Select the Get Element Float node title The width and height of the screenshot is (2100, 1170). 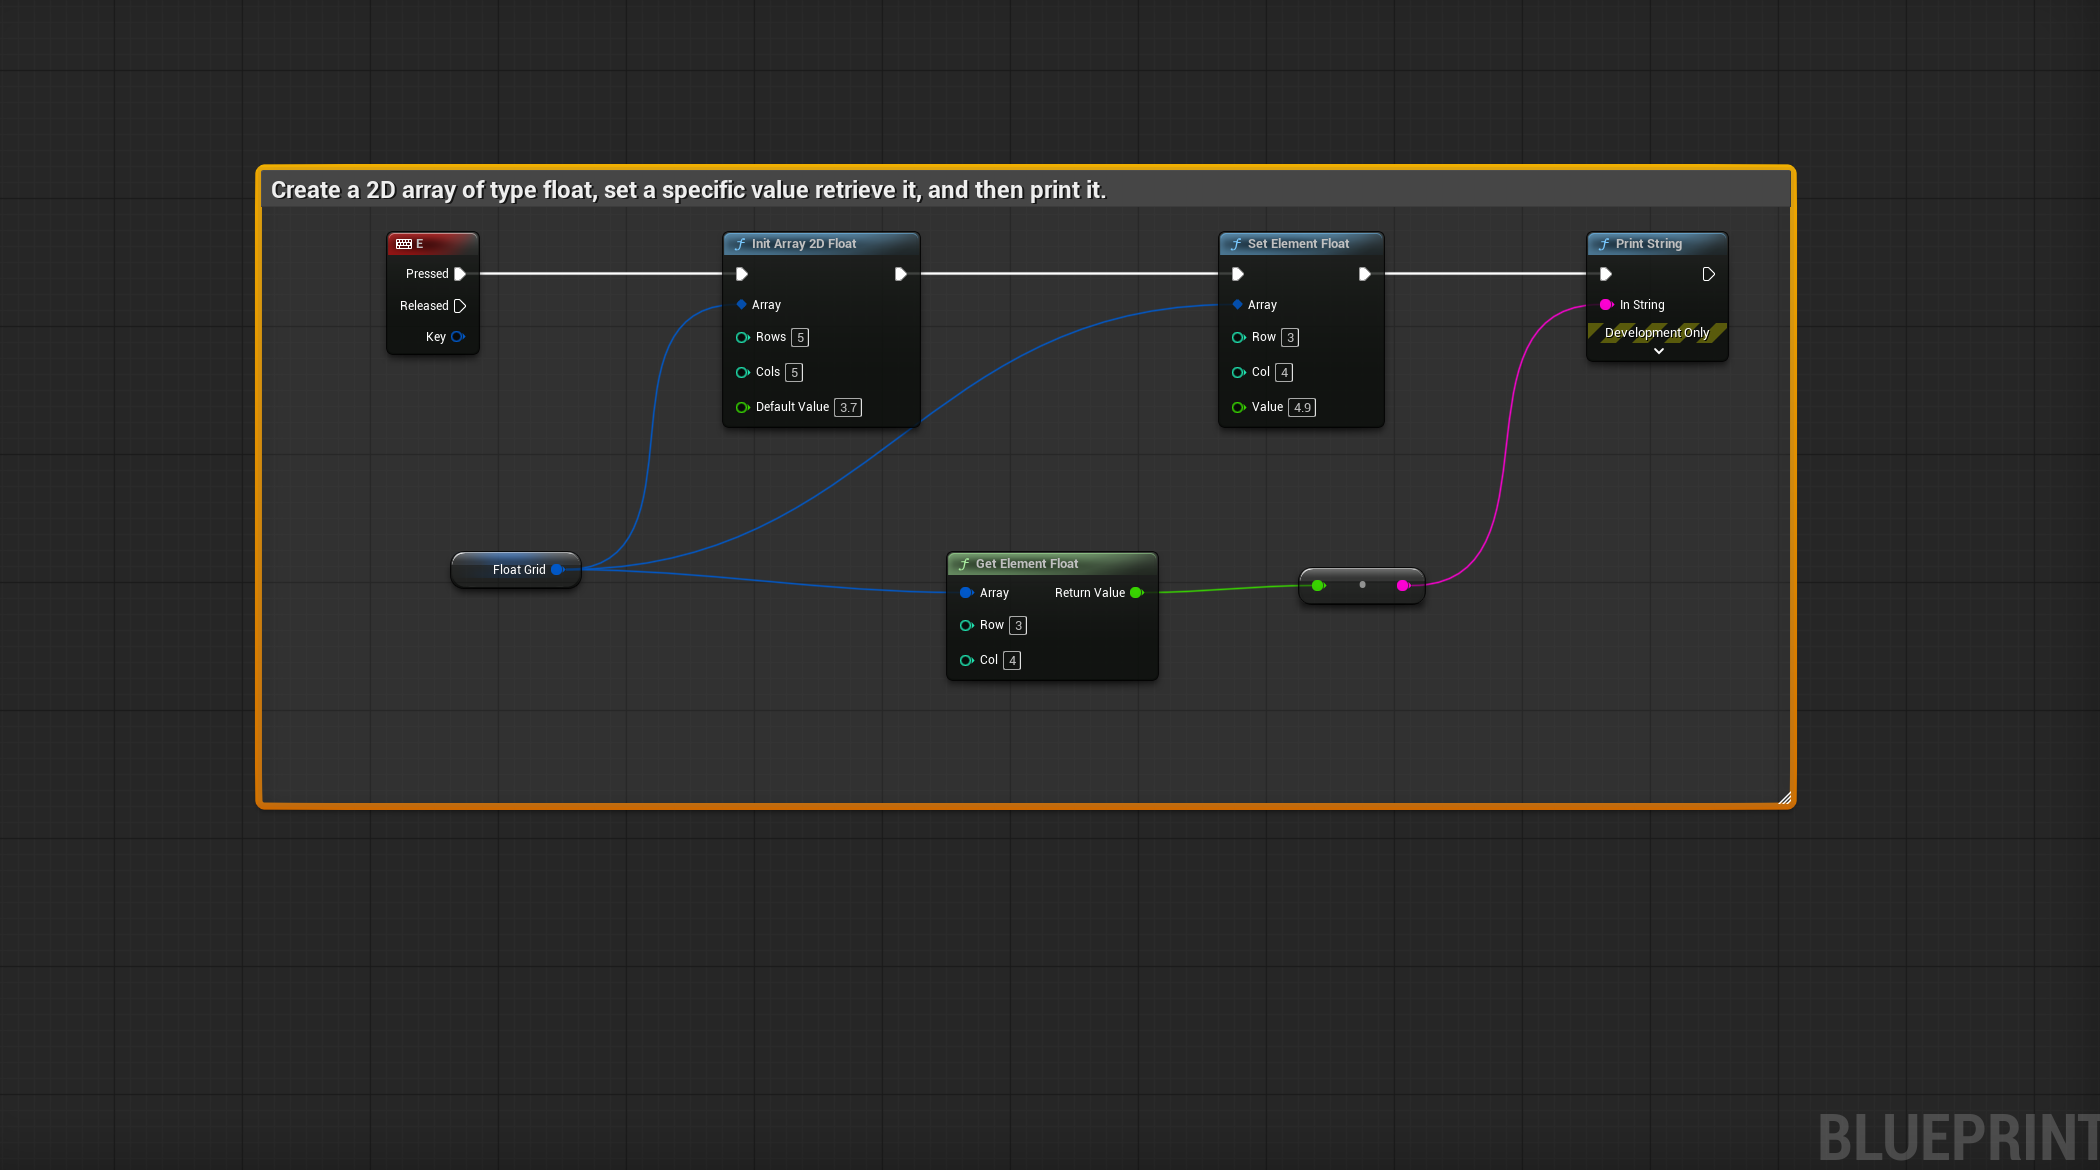coord(1027,564)
